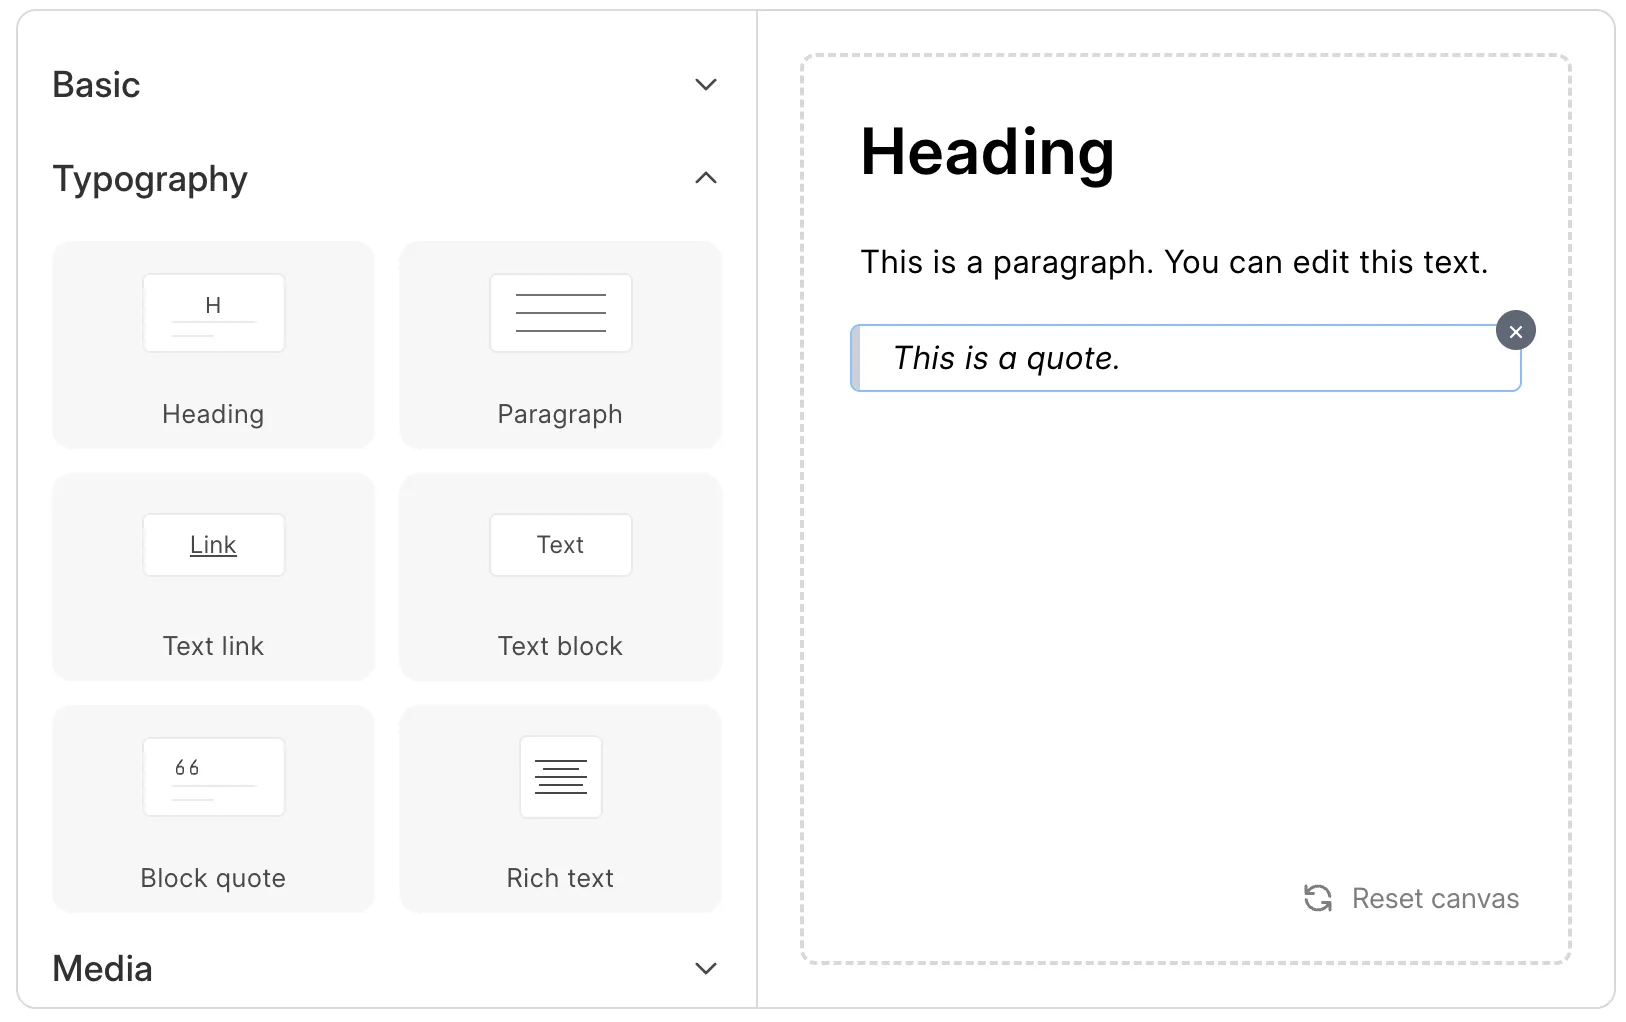
Task: Click the Block quote marks icon
Action: click(213, 777)
